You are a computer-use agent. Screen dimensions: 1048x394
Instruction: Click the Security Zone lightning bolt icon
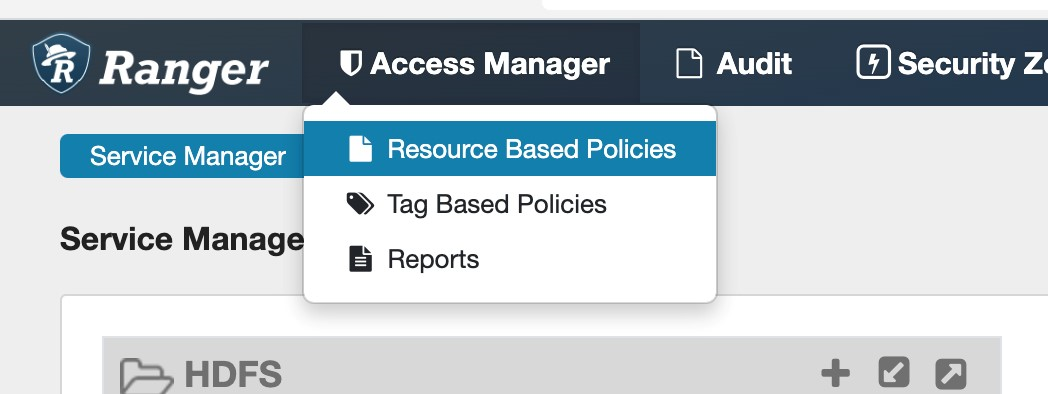(x=873, y=62)
